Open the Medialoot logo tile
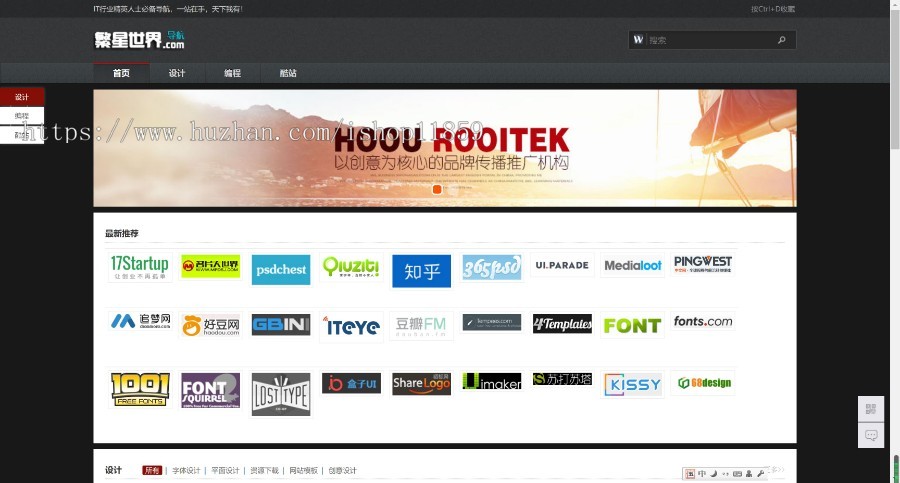The image size is (900, 483). click(633, 265)
